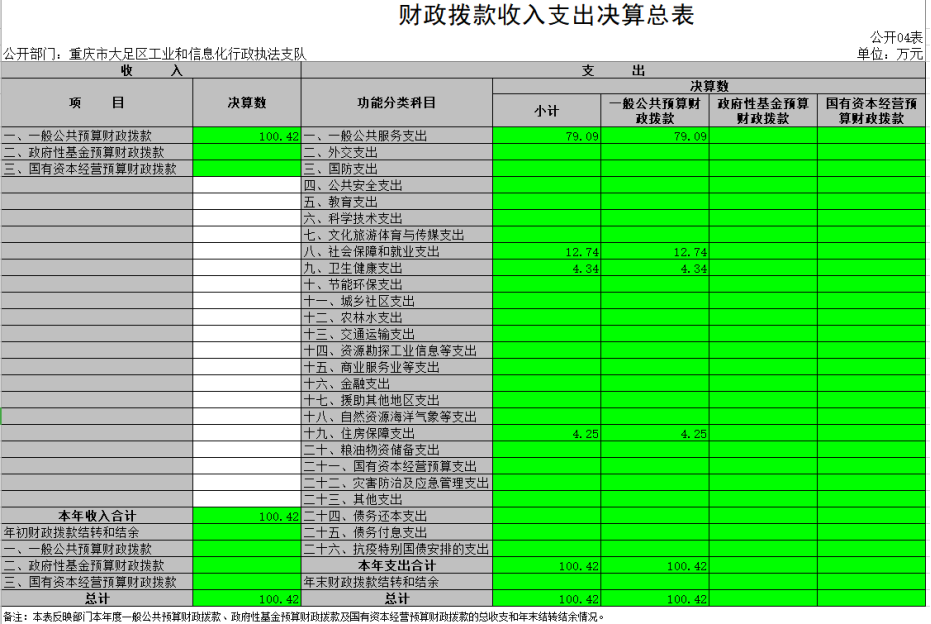Select the 八、社会保障和就业支出 cell
This screenshot has width=931, height=624.
pyautogui.click(x=397, y=252)
